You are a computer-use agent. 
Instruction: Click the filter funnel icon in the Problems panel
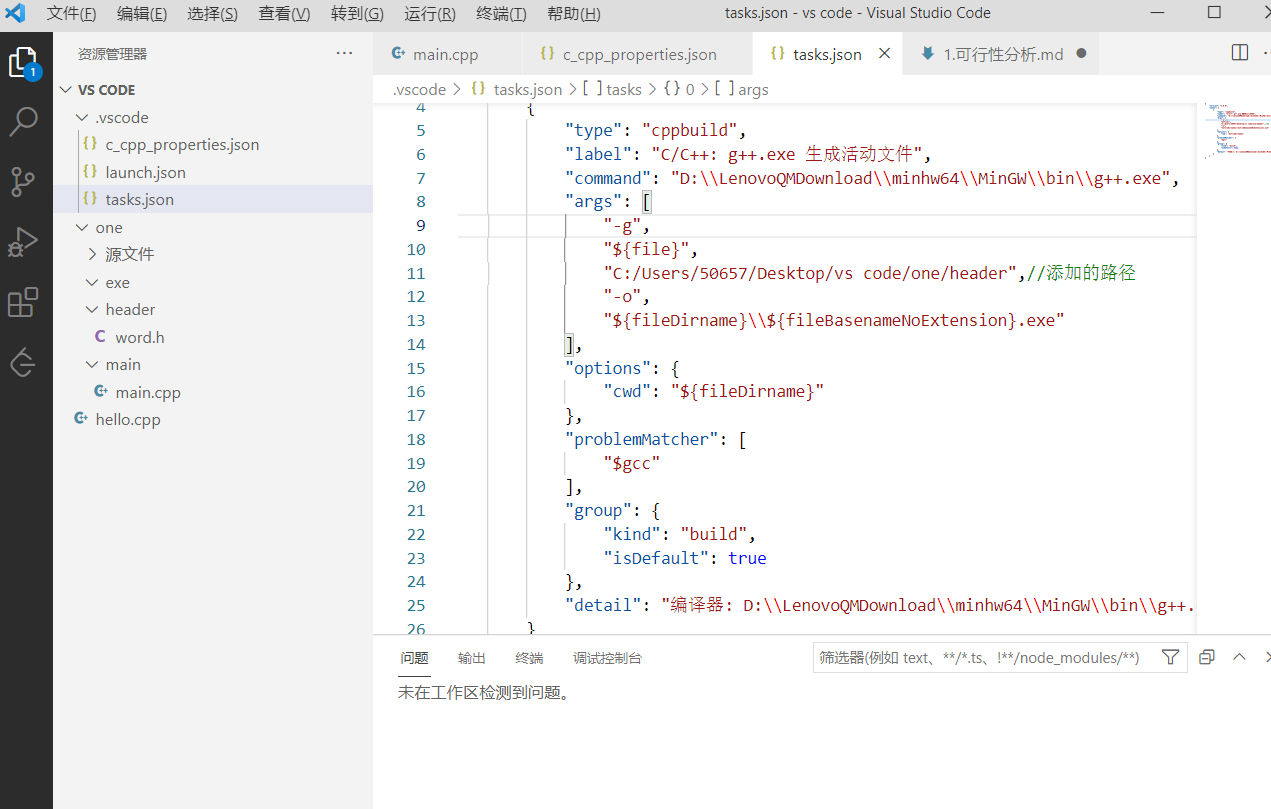click(x=1170, y=657)
